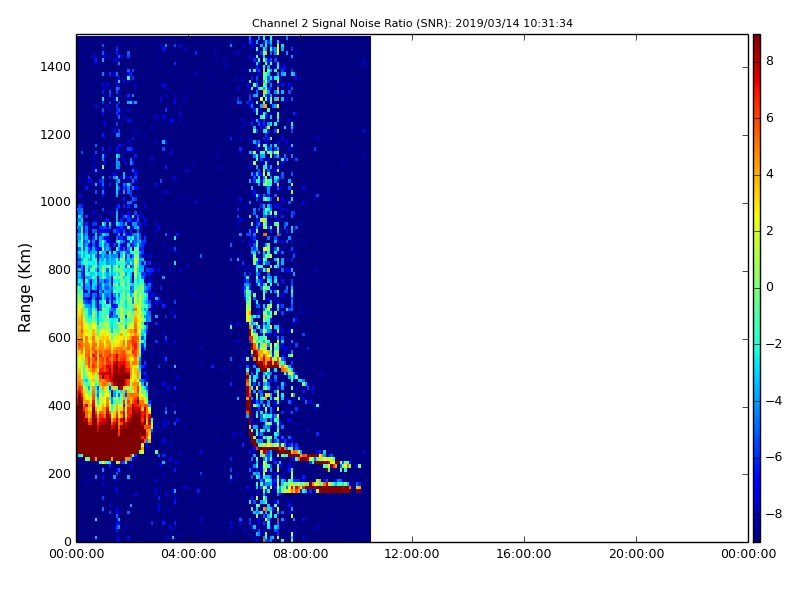Screen dimensions: 800x600
Task: Click the empty white no-data plot region
Action: point(560,288)
